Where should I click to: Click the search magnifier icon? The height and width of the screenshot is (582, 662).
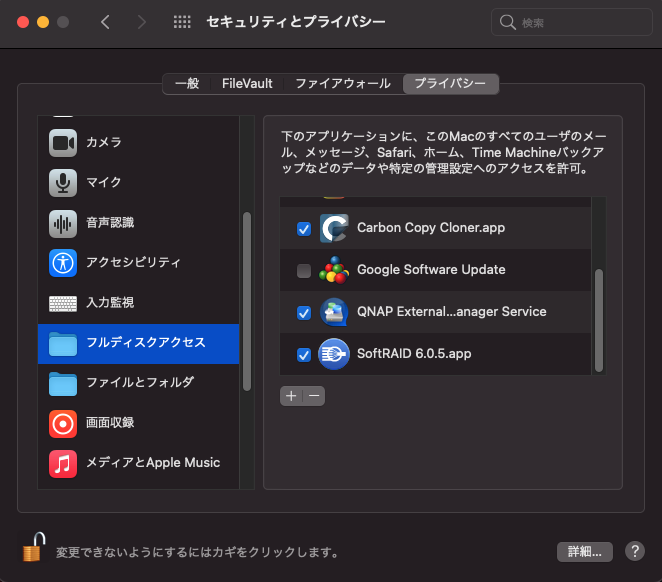507,22
